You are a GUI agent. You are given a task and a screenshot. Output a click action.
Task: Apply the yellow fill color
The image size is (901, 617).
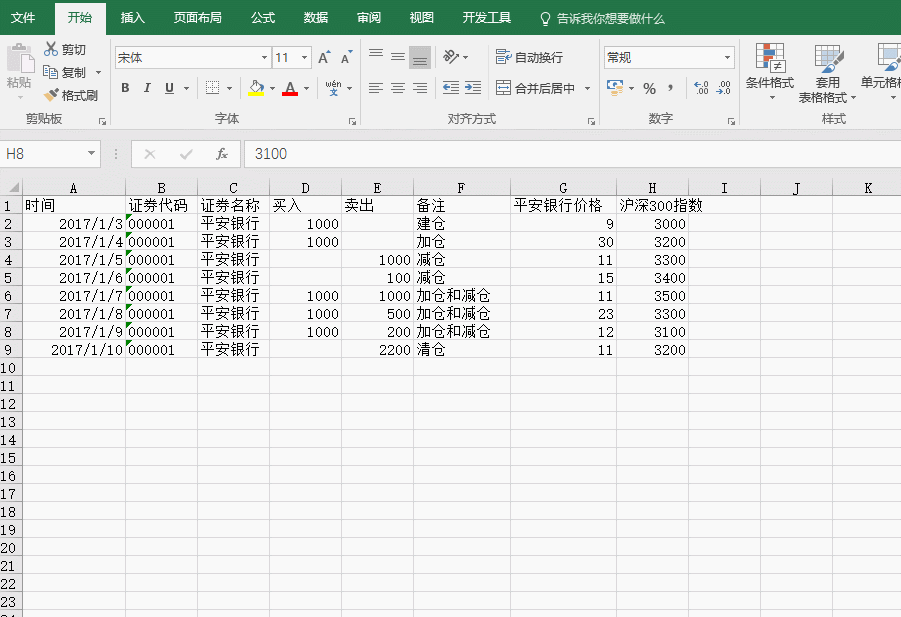tap(256, 88)
